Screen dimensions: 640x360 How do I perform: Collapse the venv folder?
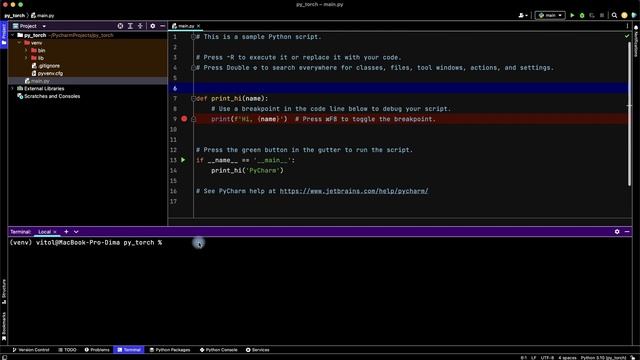[20, 43]
